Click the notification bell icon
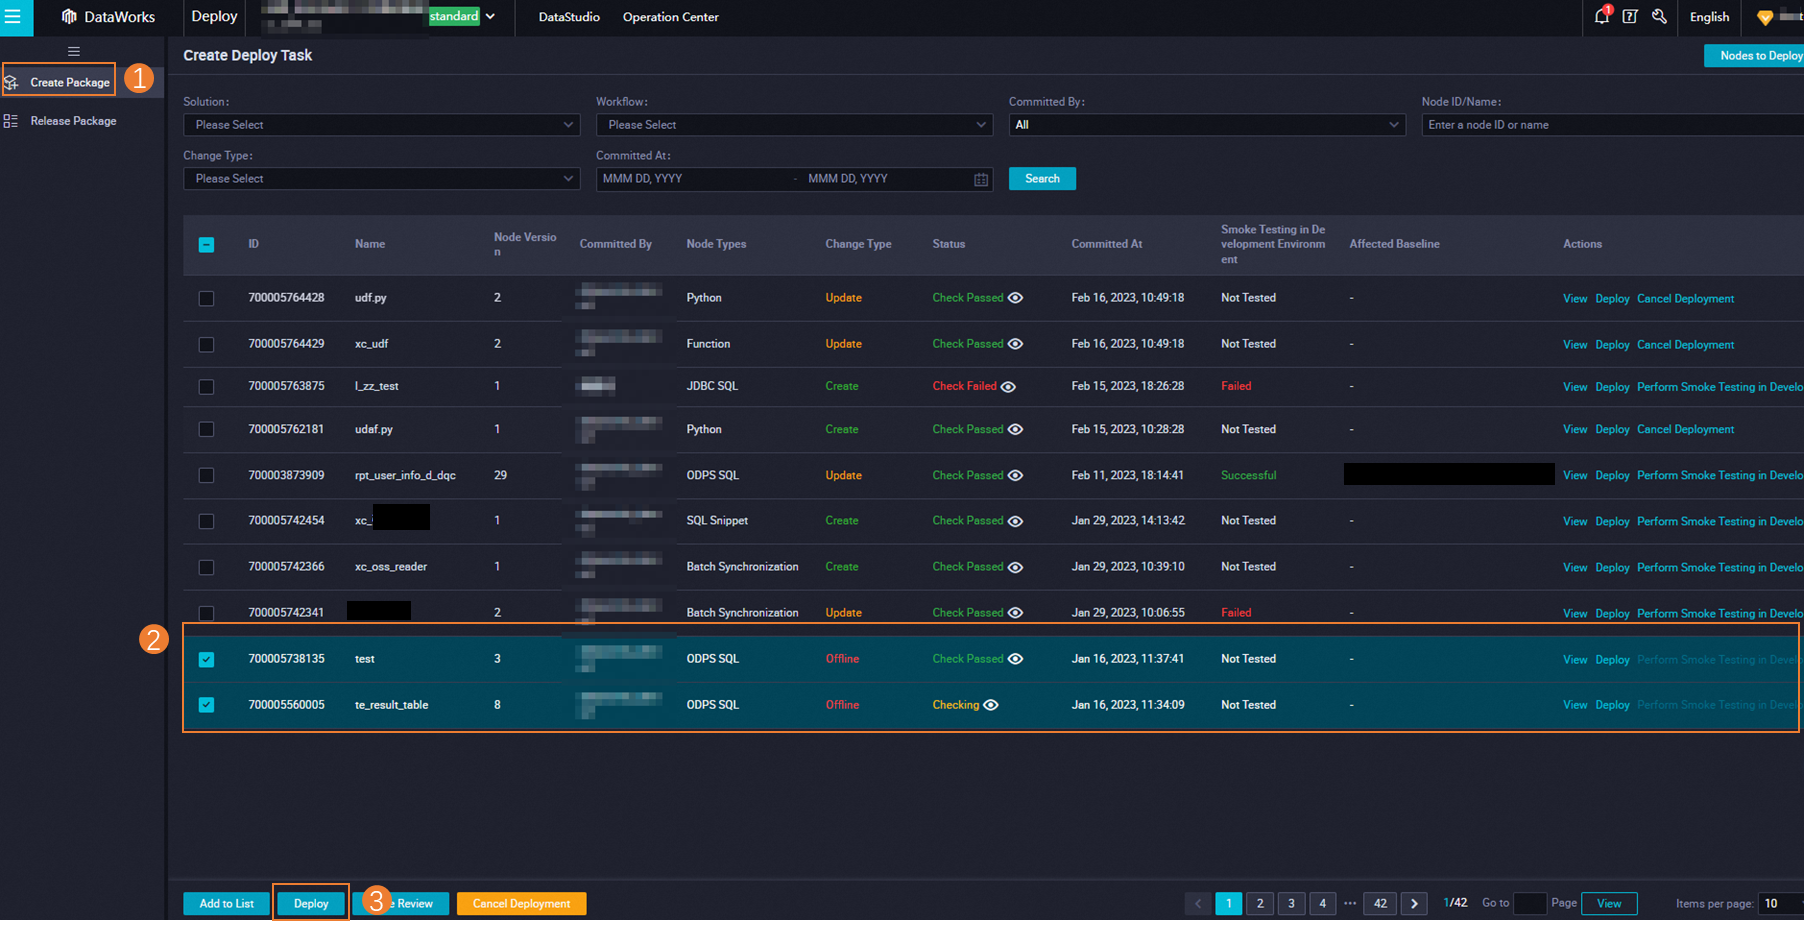1804x936 pixels. [1601, 17]
